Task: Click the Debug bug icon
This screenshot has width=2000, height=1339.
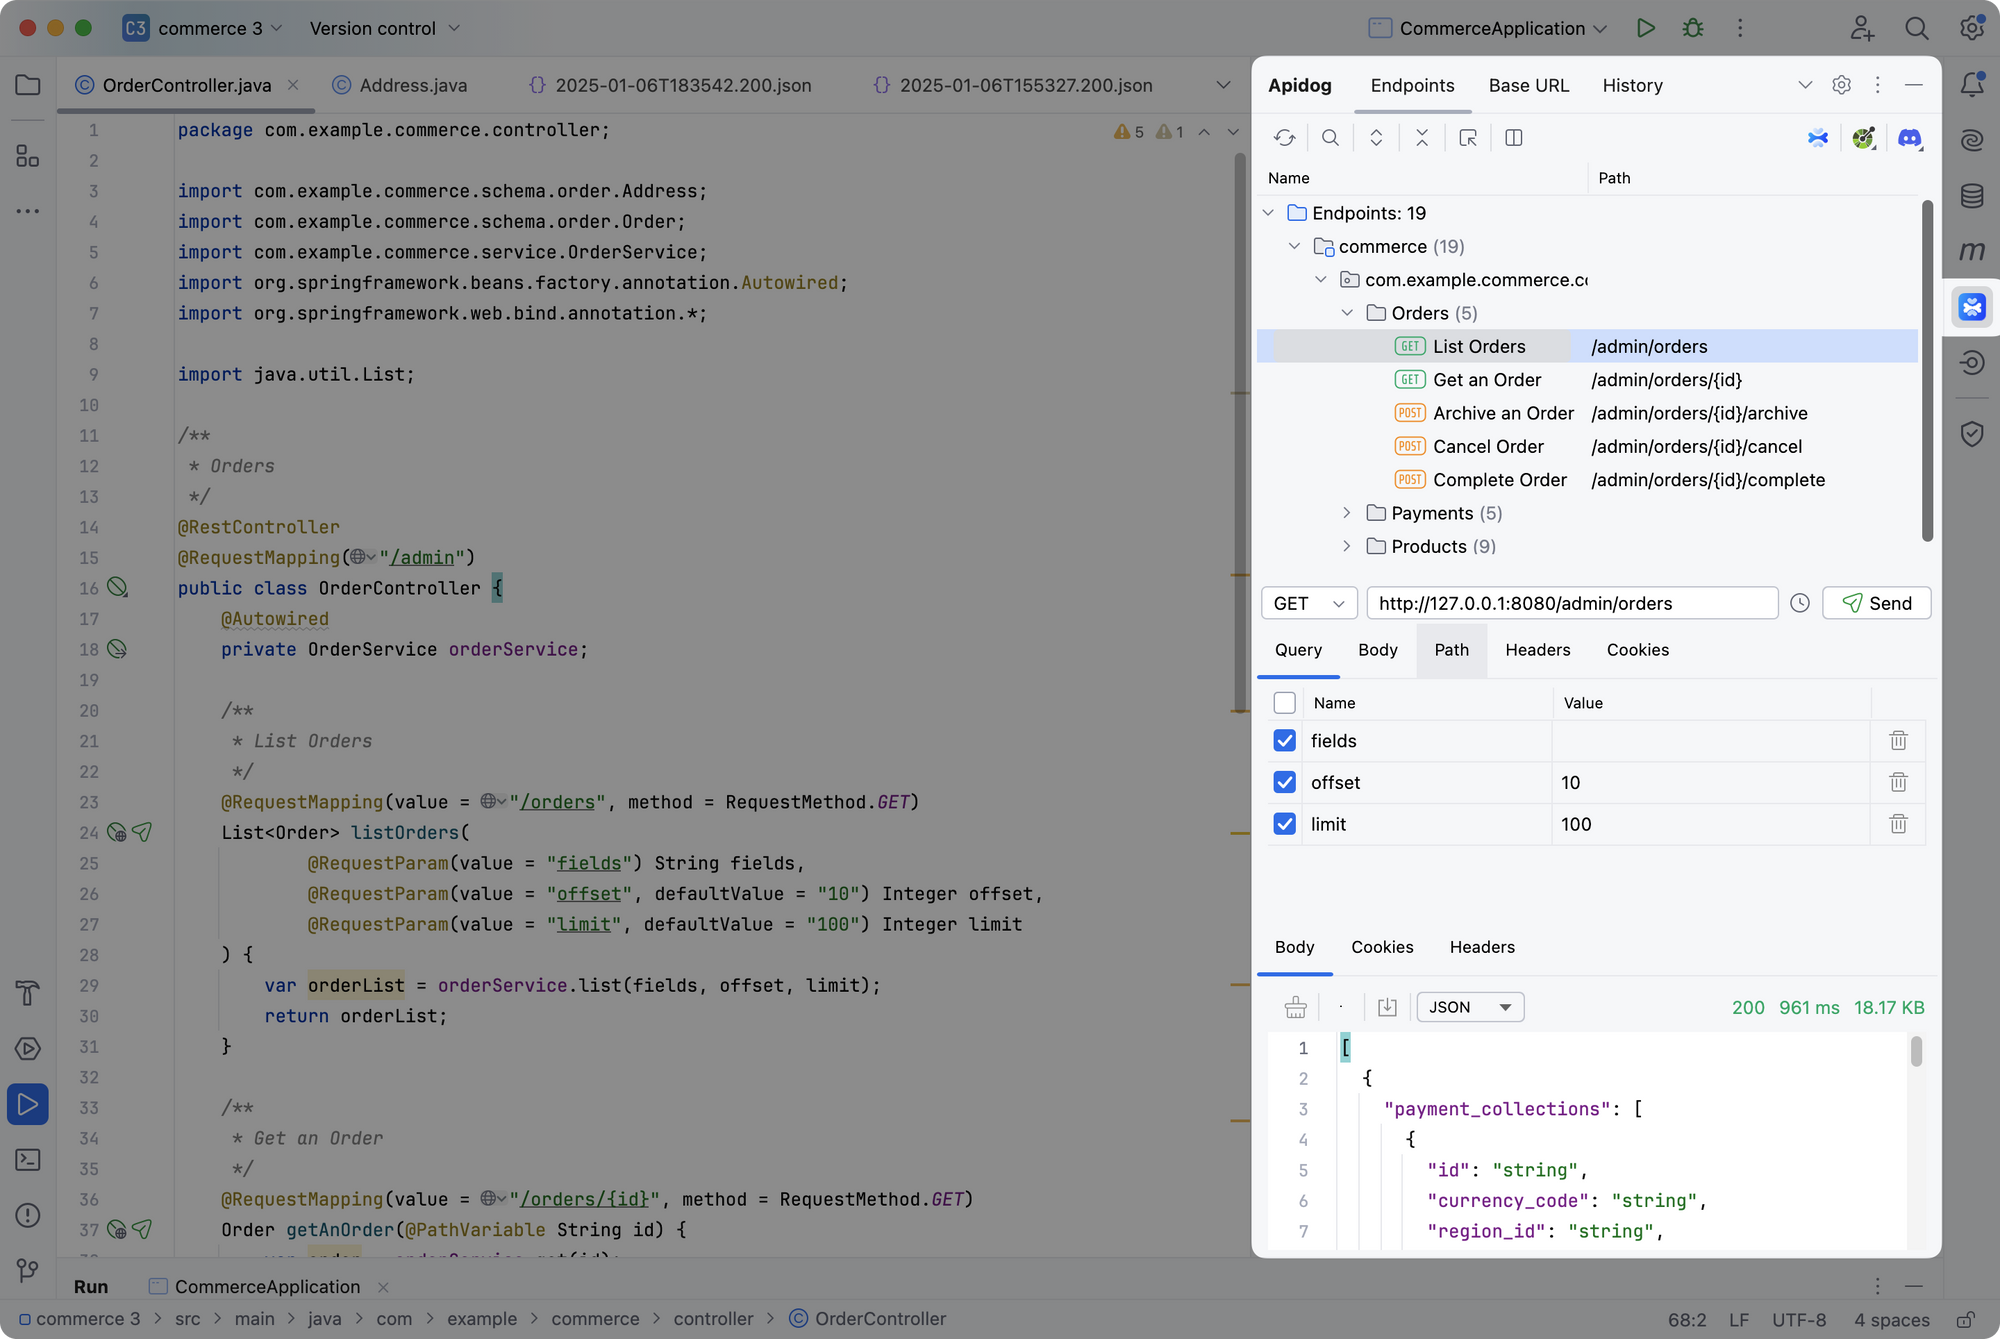Action: (x=1693, y=28)
